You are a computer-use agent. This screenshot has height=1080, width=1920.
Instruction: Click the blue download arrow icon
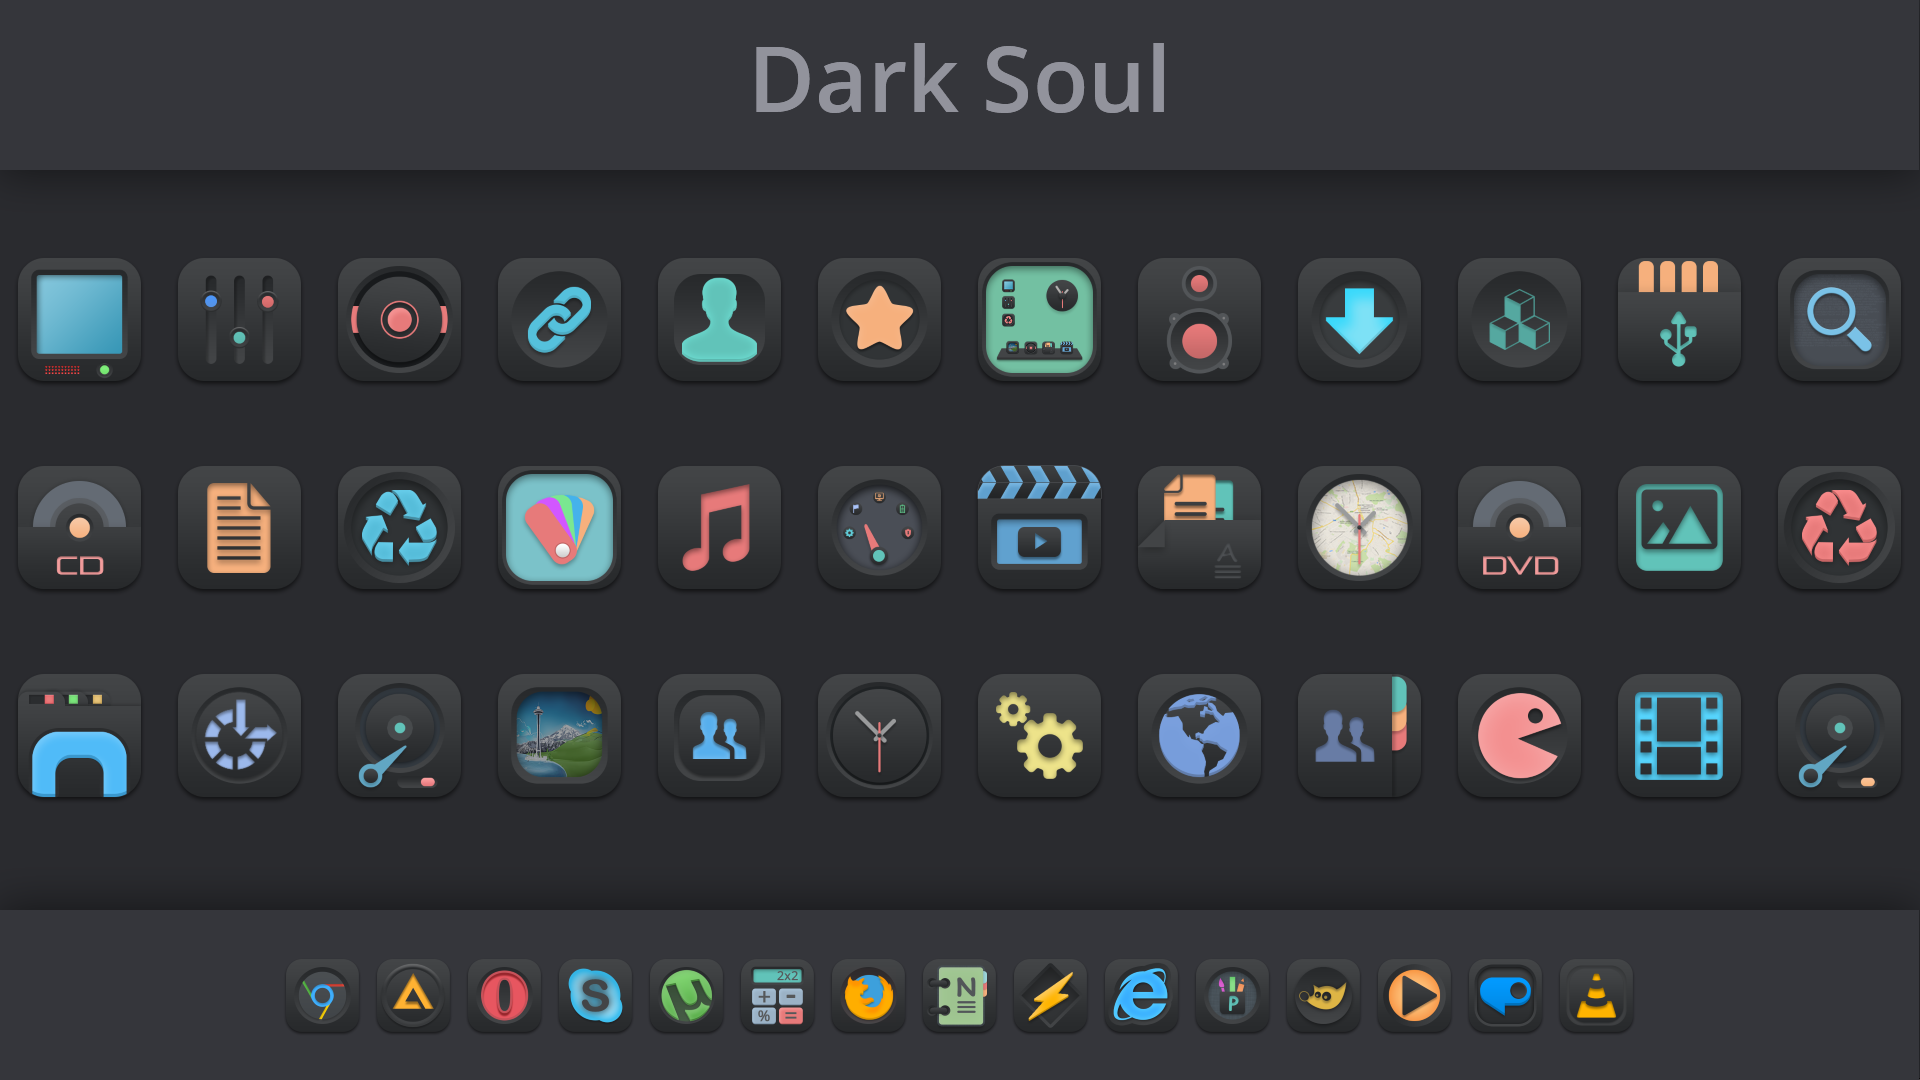point(1359,320)
